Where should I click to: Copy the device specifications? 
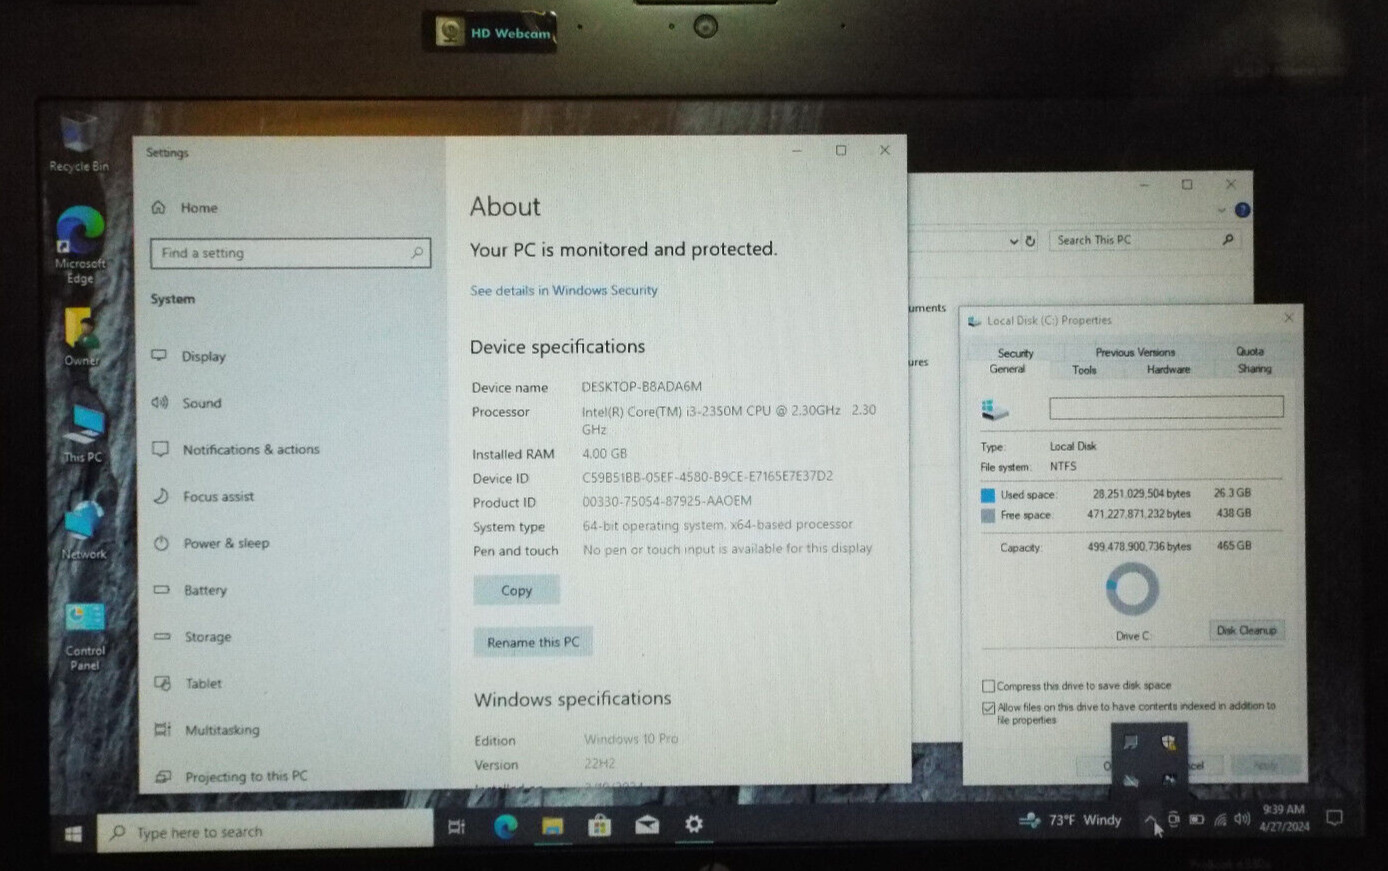point(516,590)
